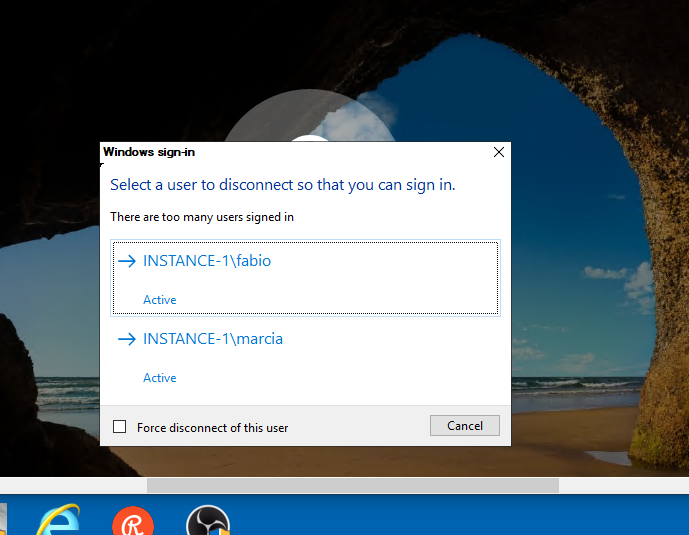The width and height of the screenshot is (689, 535).
Task: Click the Active status under fabio
Action: (160, 300)
